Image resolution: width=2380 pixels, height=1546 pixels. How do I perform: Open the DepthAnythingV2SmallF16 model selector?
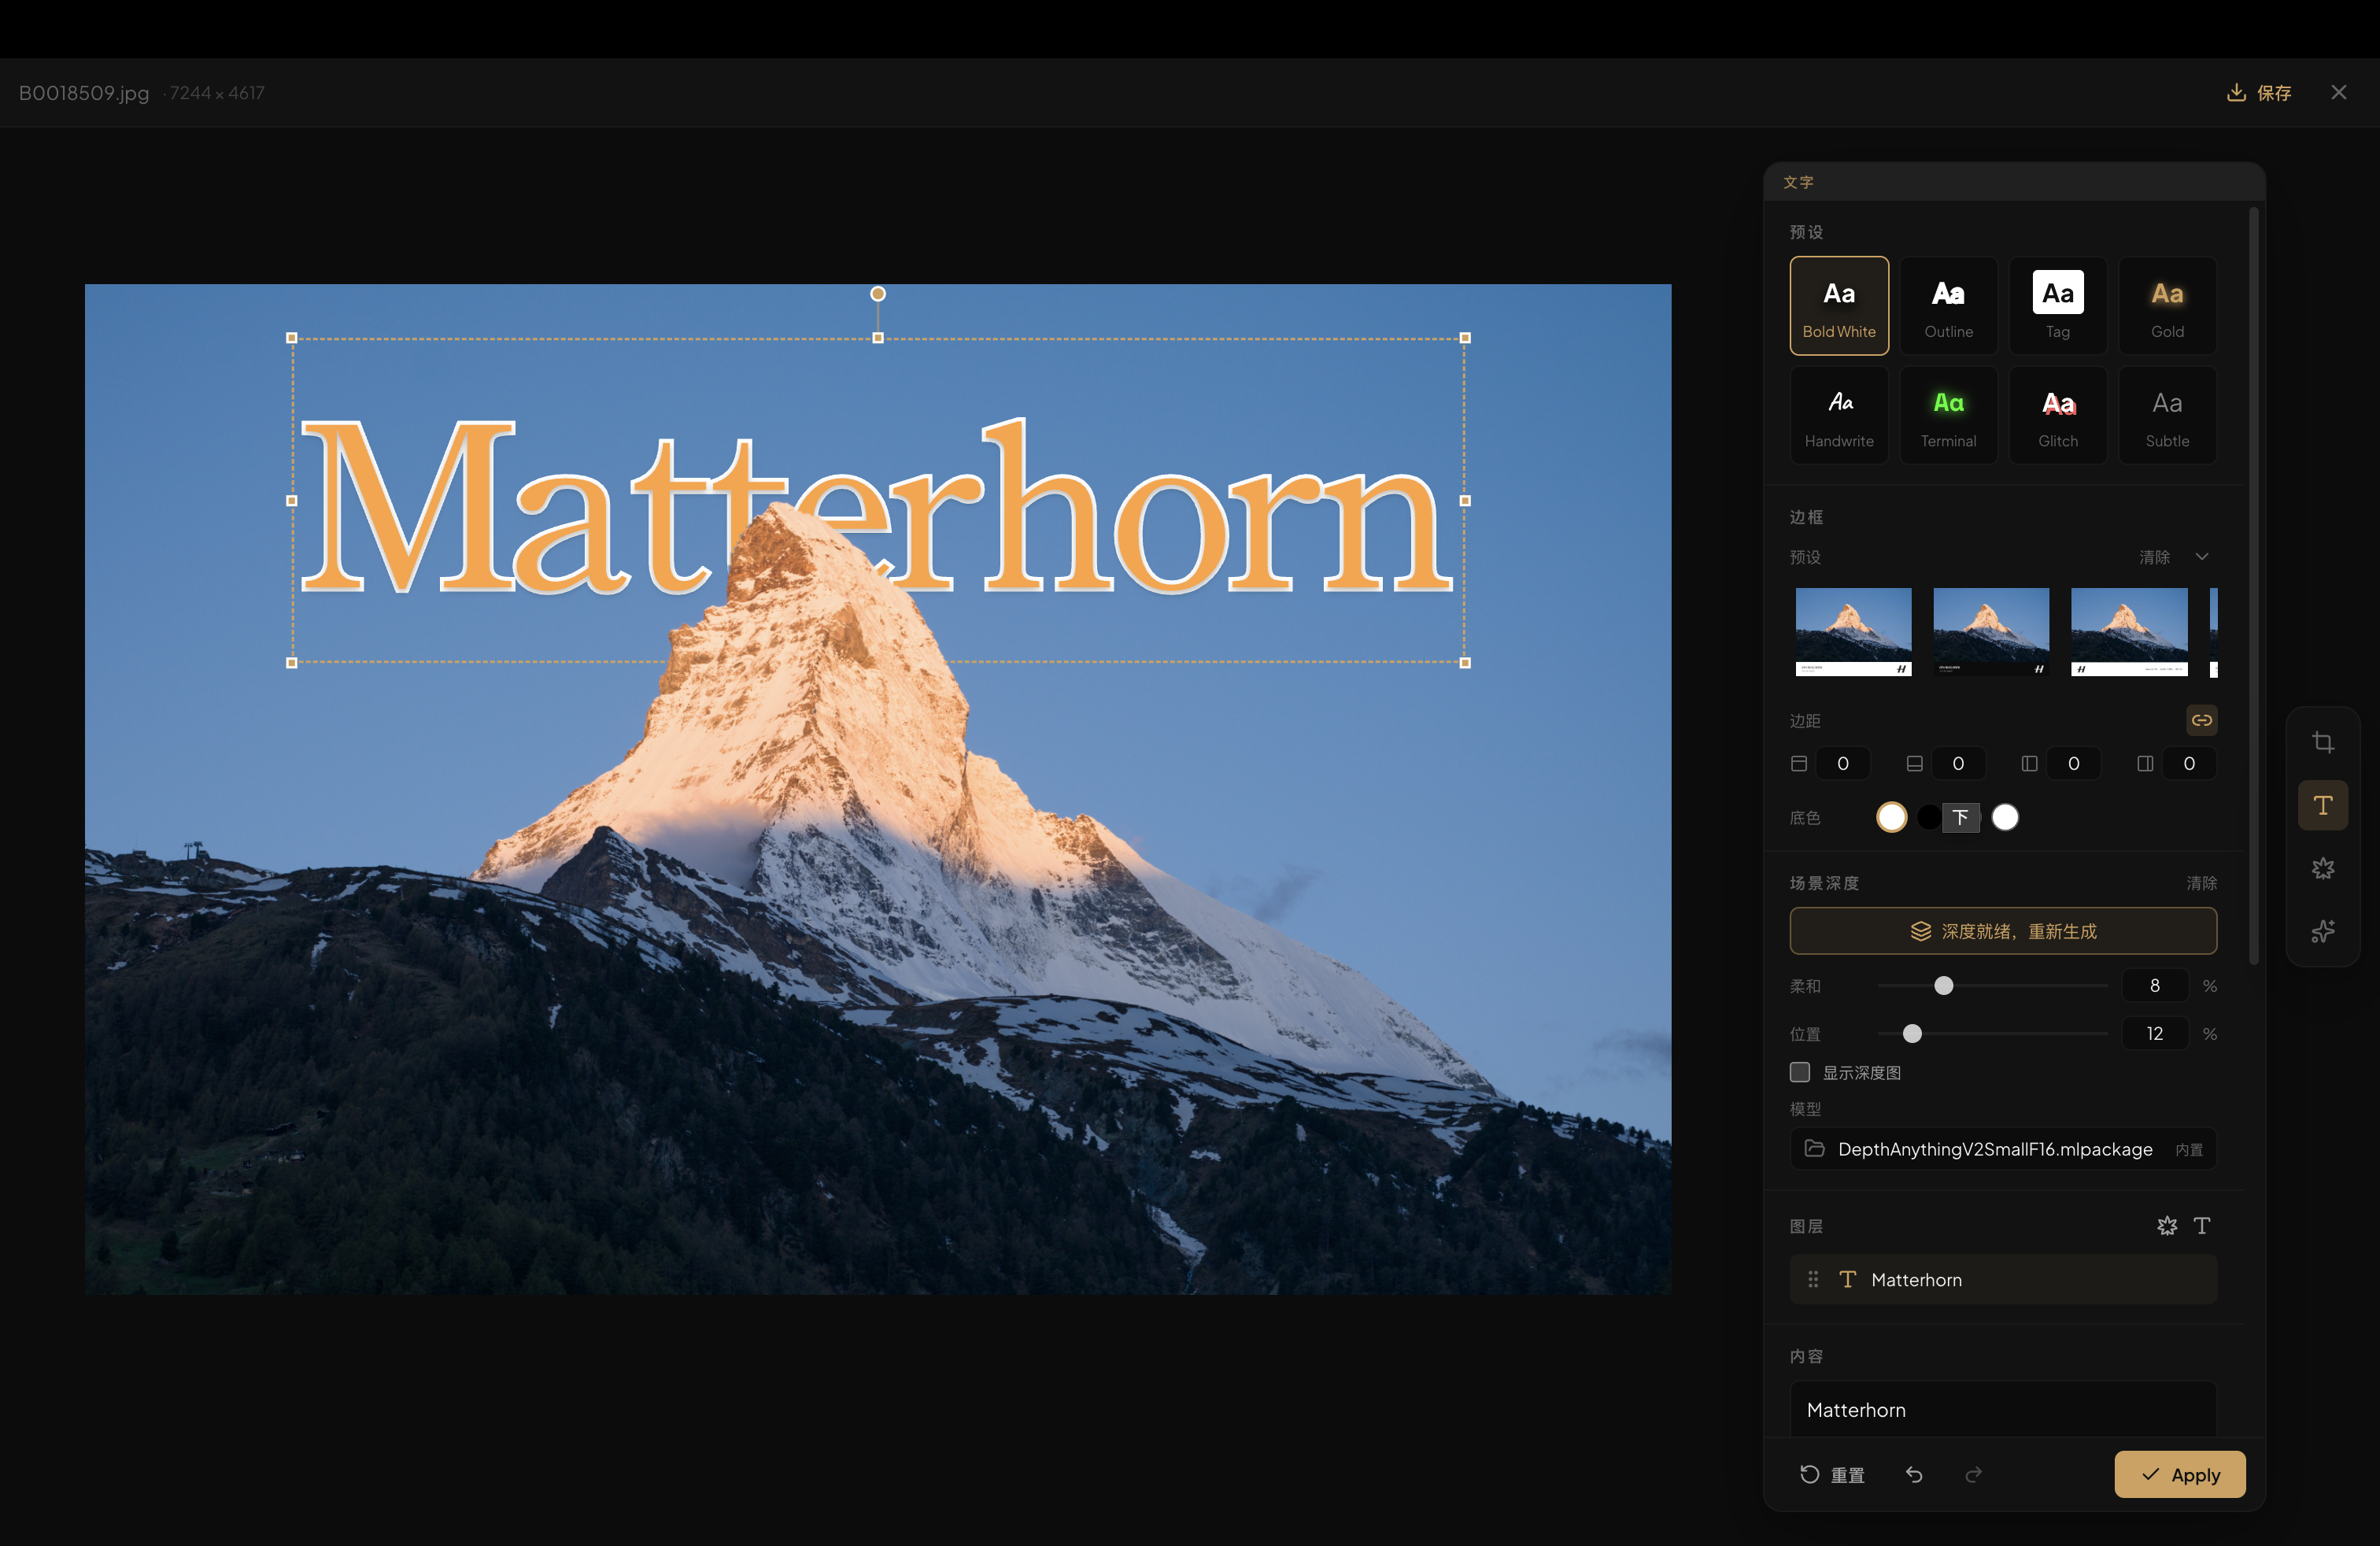point(2002,1148)
